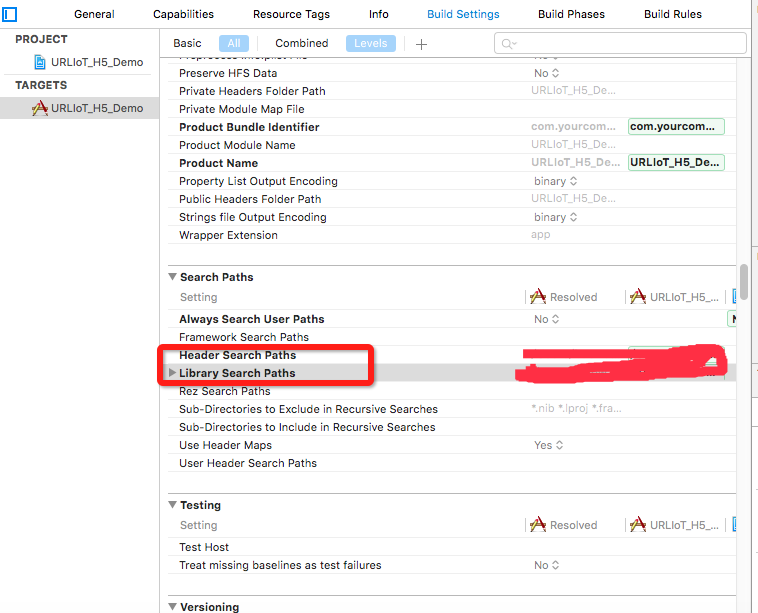Click the Wrapper Extension app value
Viewport: 758px width, 613px height.
tap(540, 235)
